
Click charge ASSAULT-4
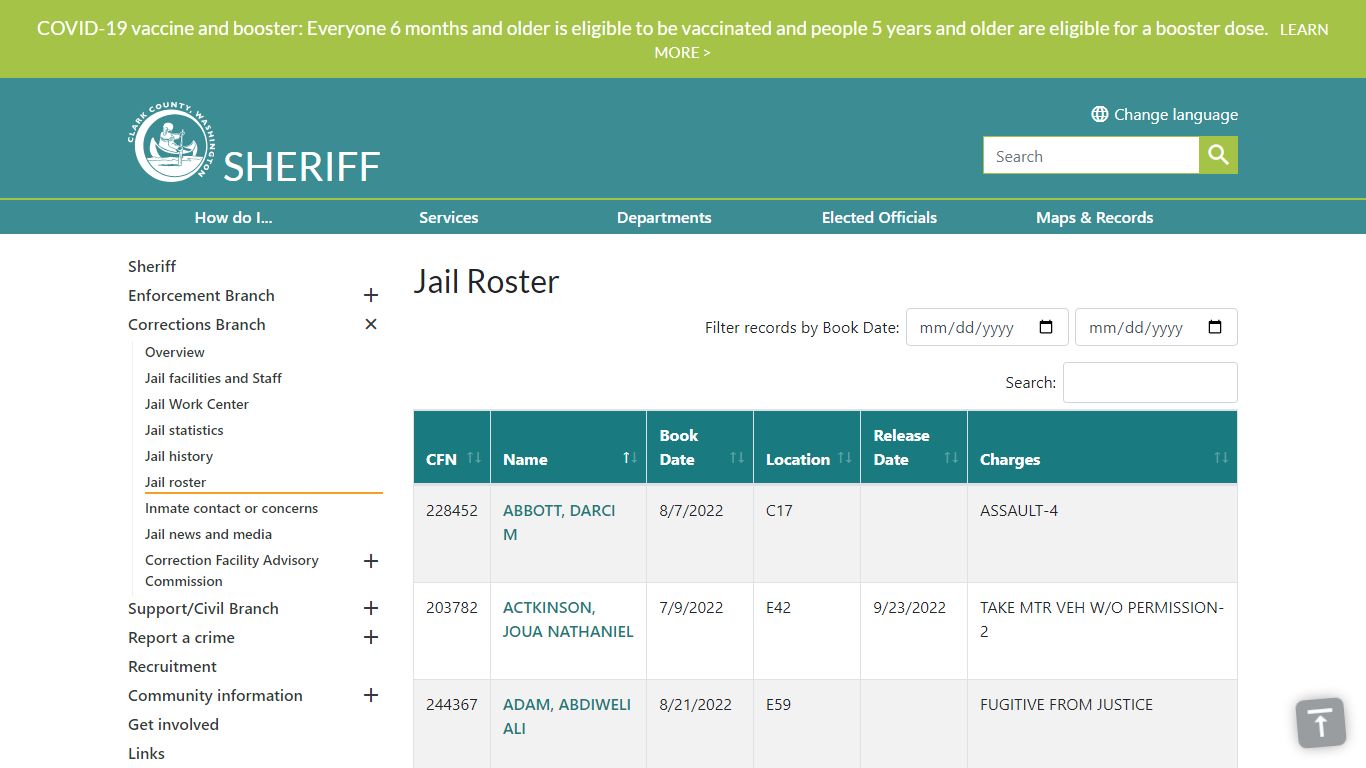[x=1019, y=510]
